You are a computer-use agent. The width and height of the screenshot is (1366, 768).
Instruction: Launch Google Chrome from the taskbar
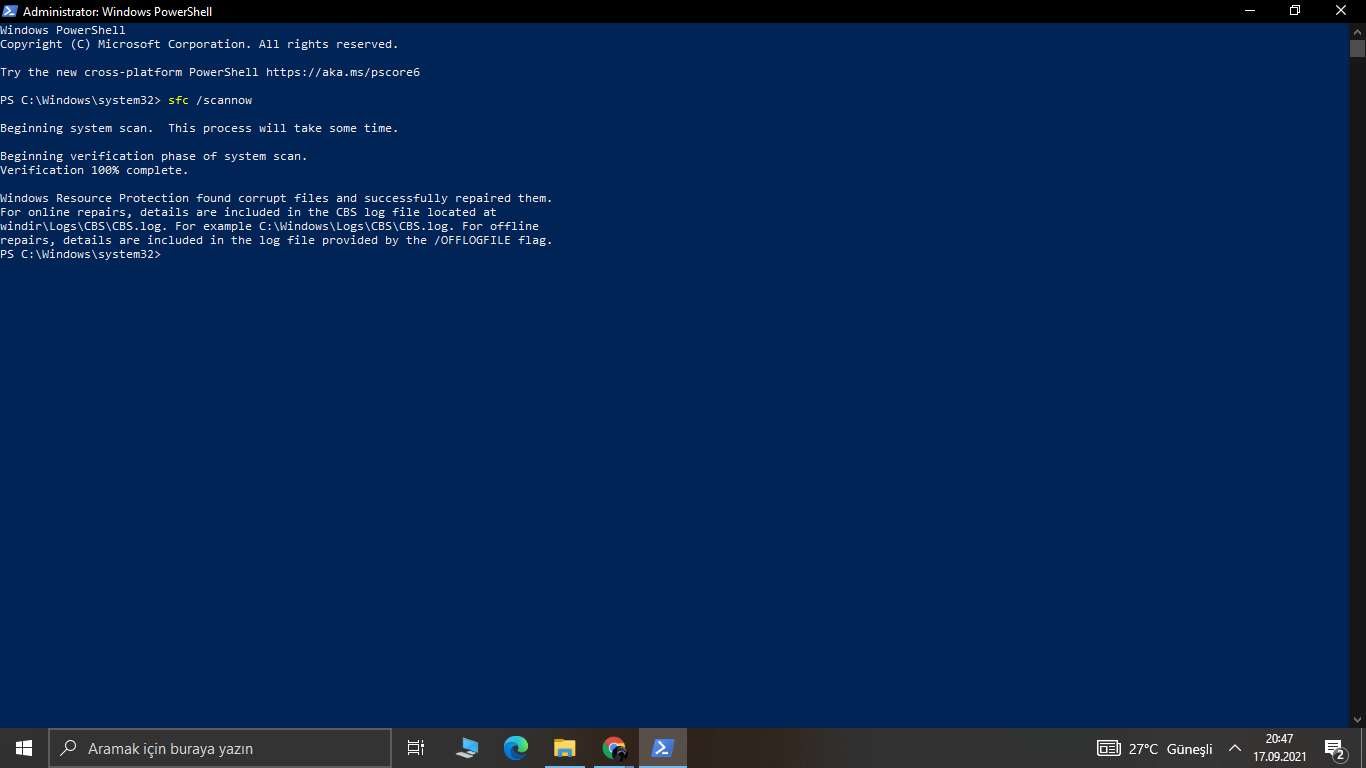(x=614, y=748)
